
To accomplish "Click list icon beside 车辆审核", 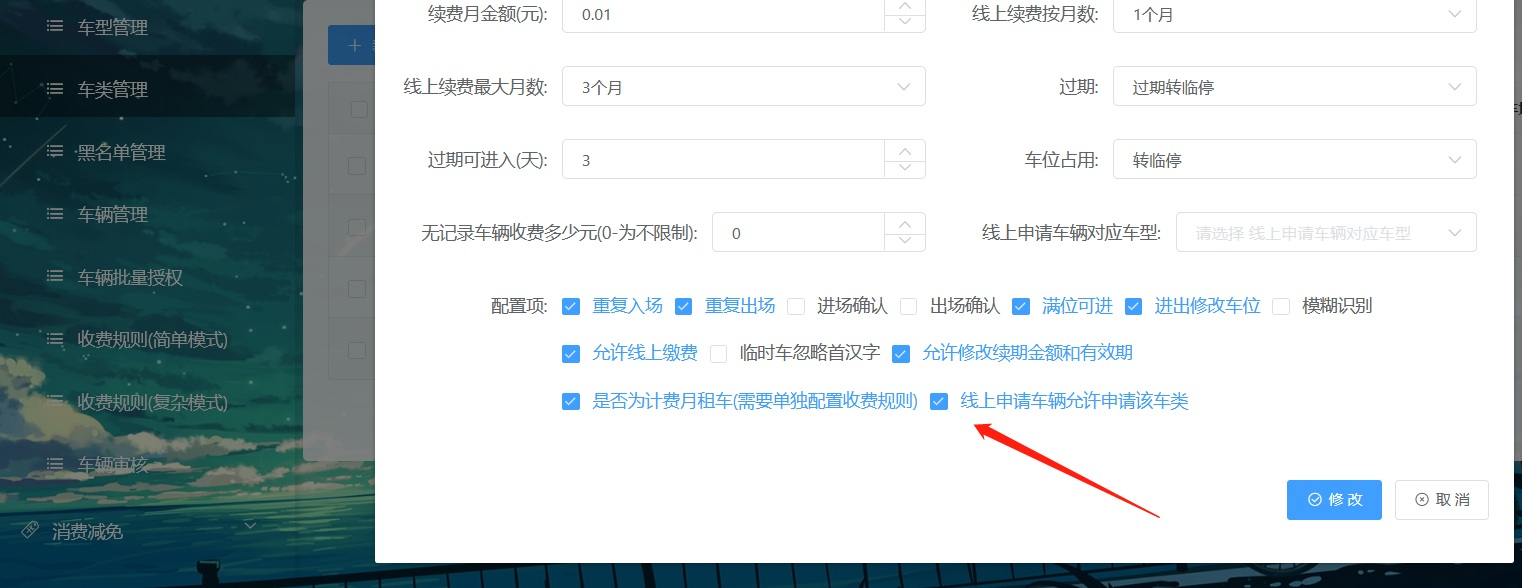I will [55, 463].
